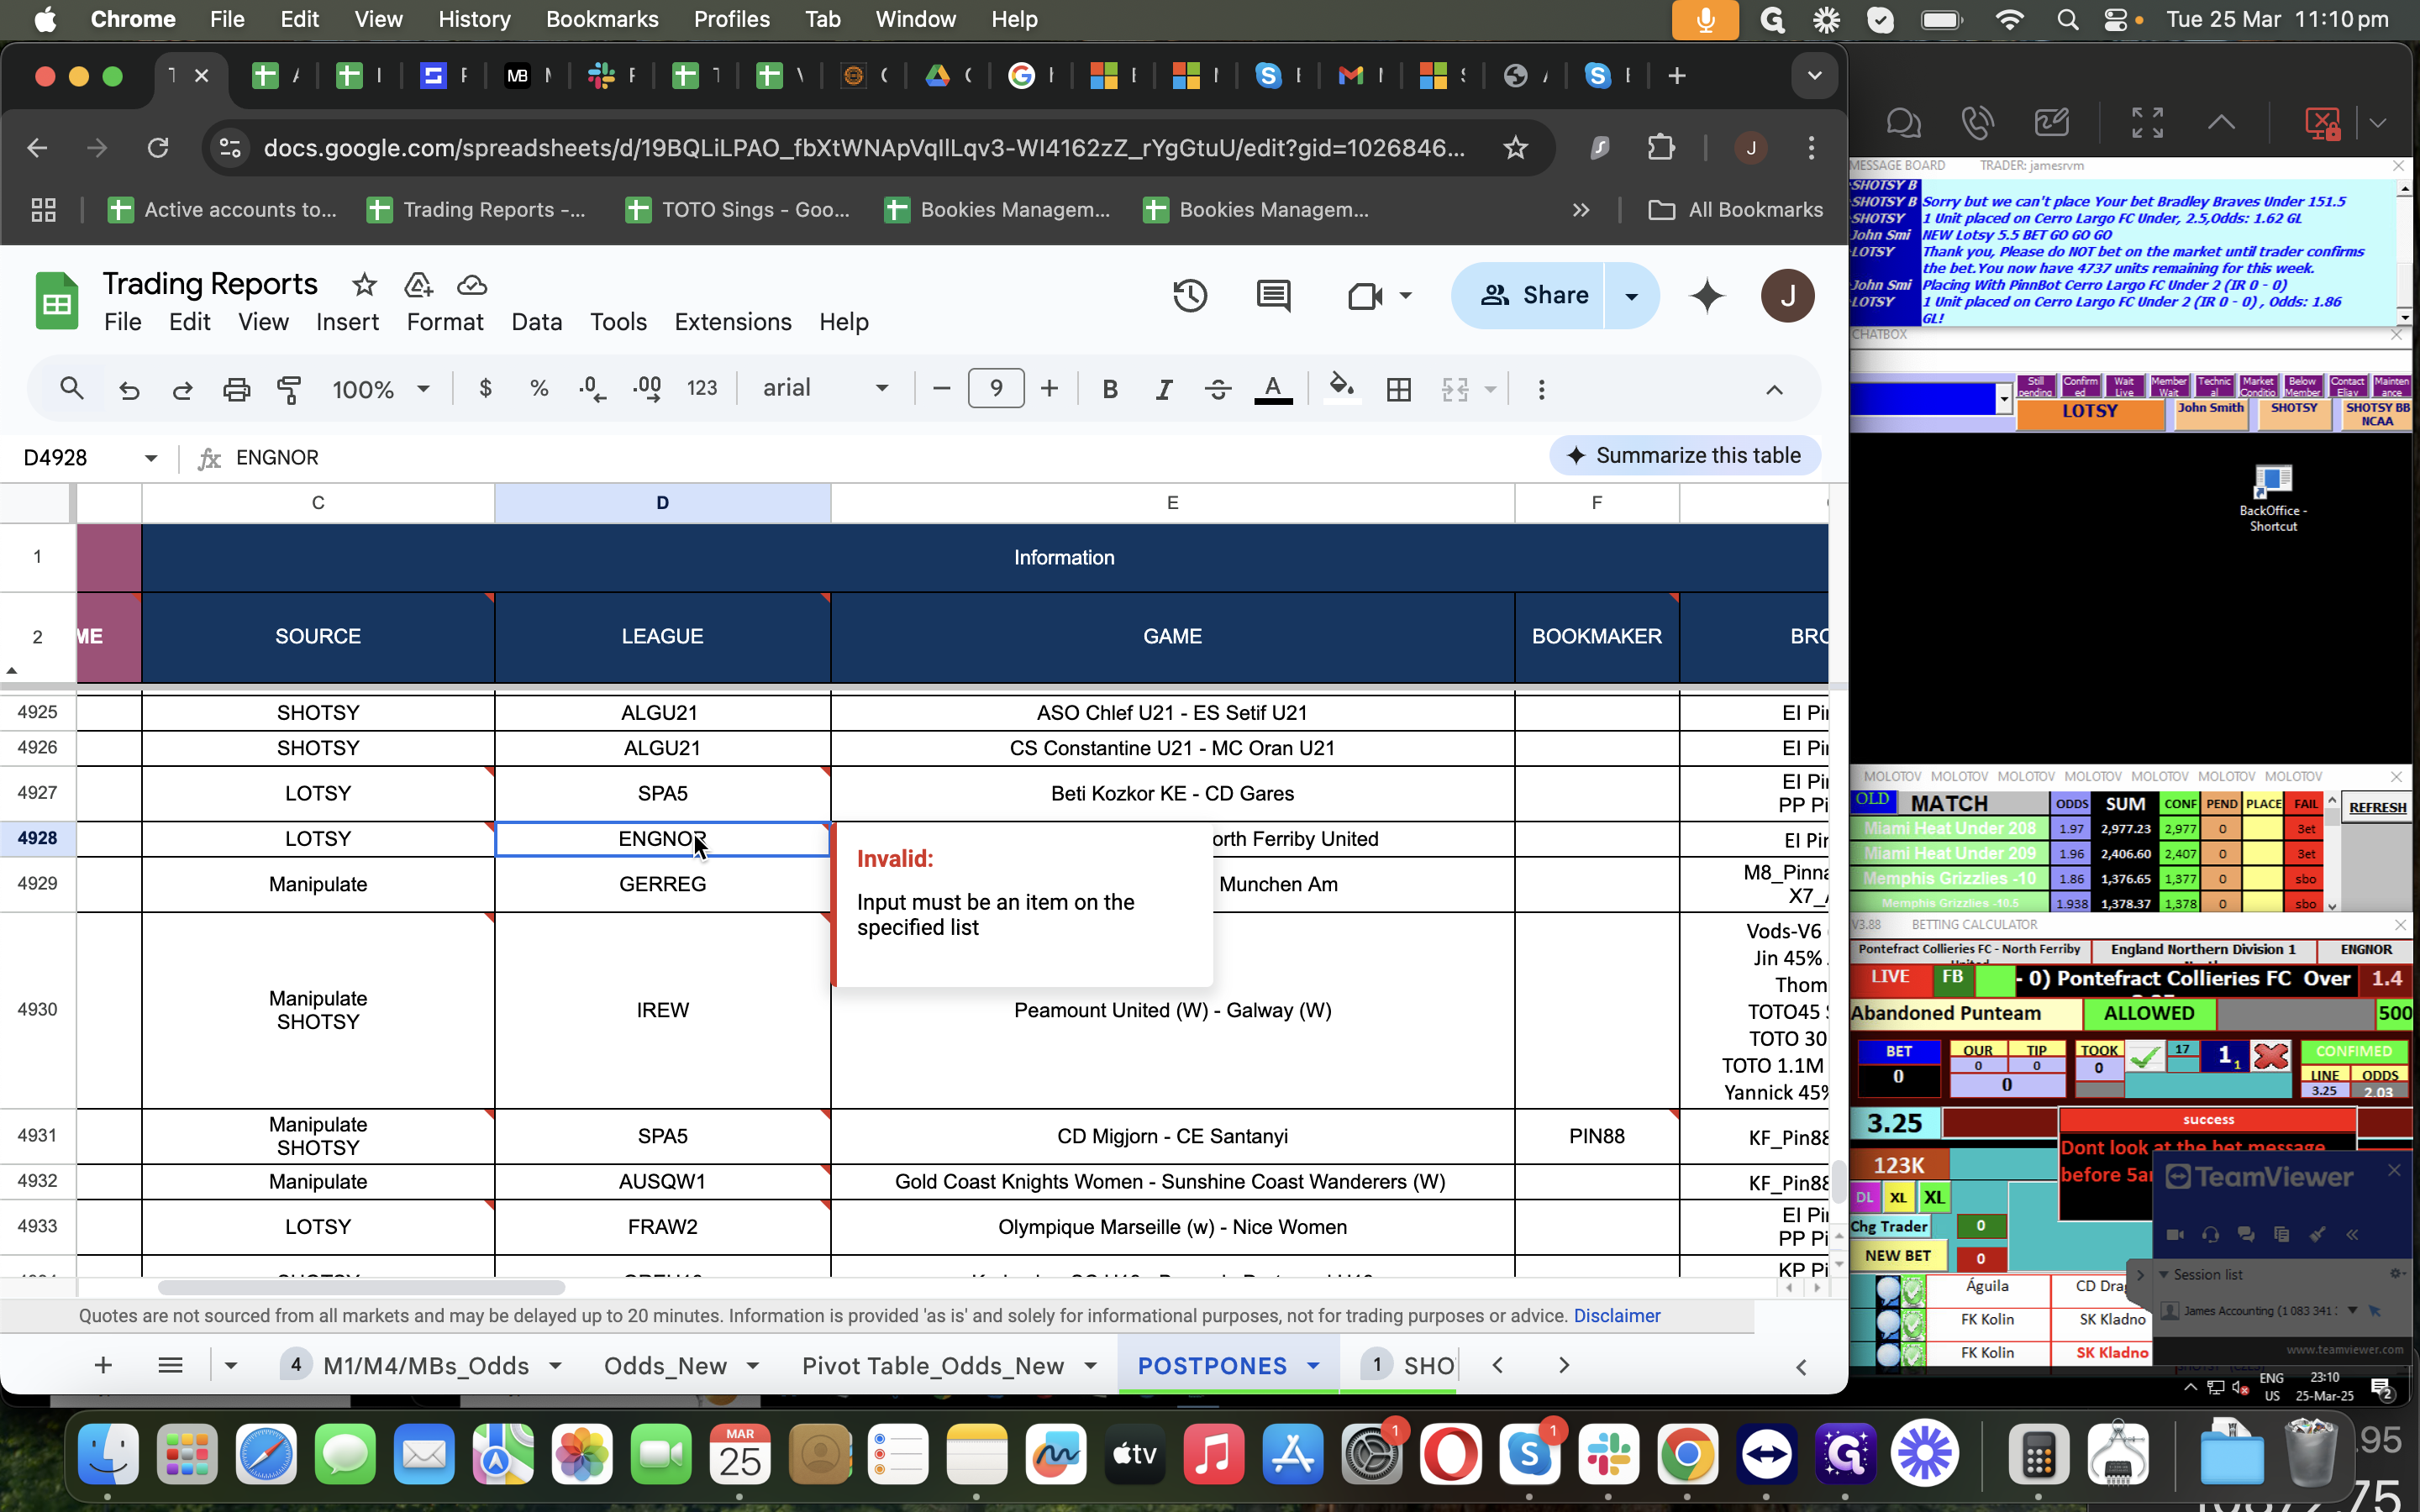Open Slack from the Dock
Screen dimensions: 2420x1512
point(1608,1454)
